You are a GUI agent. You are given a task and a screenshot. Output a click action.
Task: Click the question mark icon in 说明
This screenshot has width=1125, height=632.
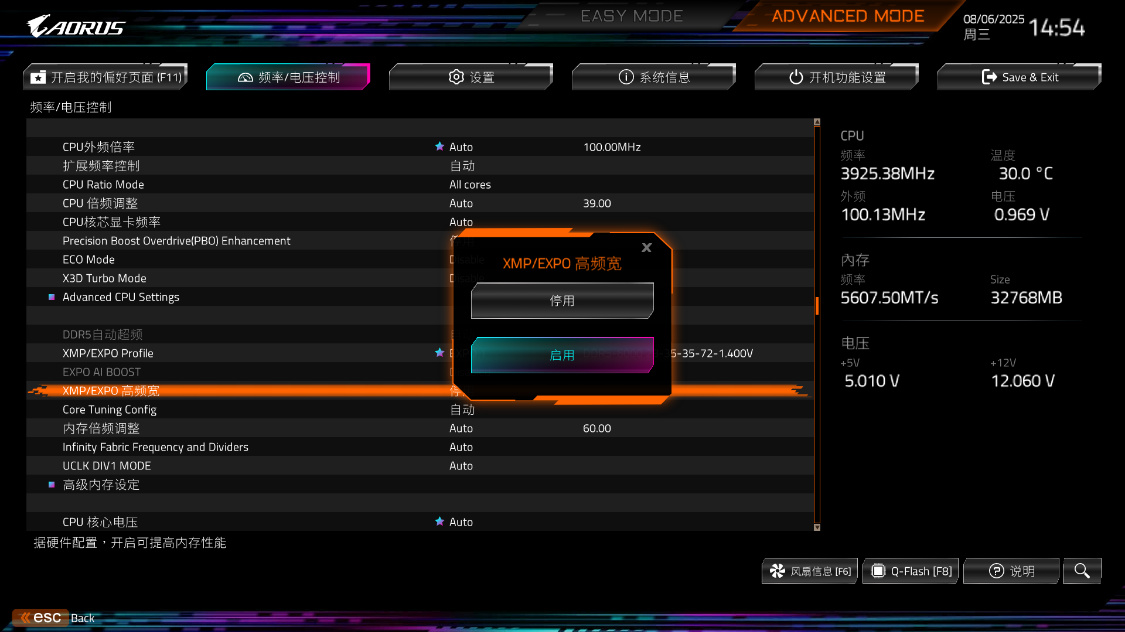(996, 571)
